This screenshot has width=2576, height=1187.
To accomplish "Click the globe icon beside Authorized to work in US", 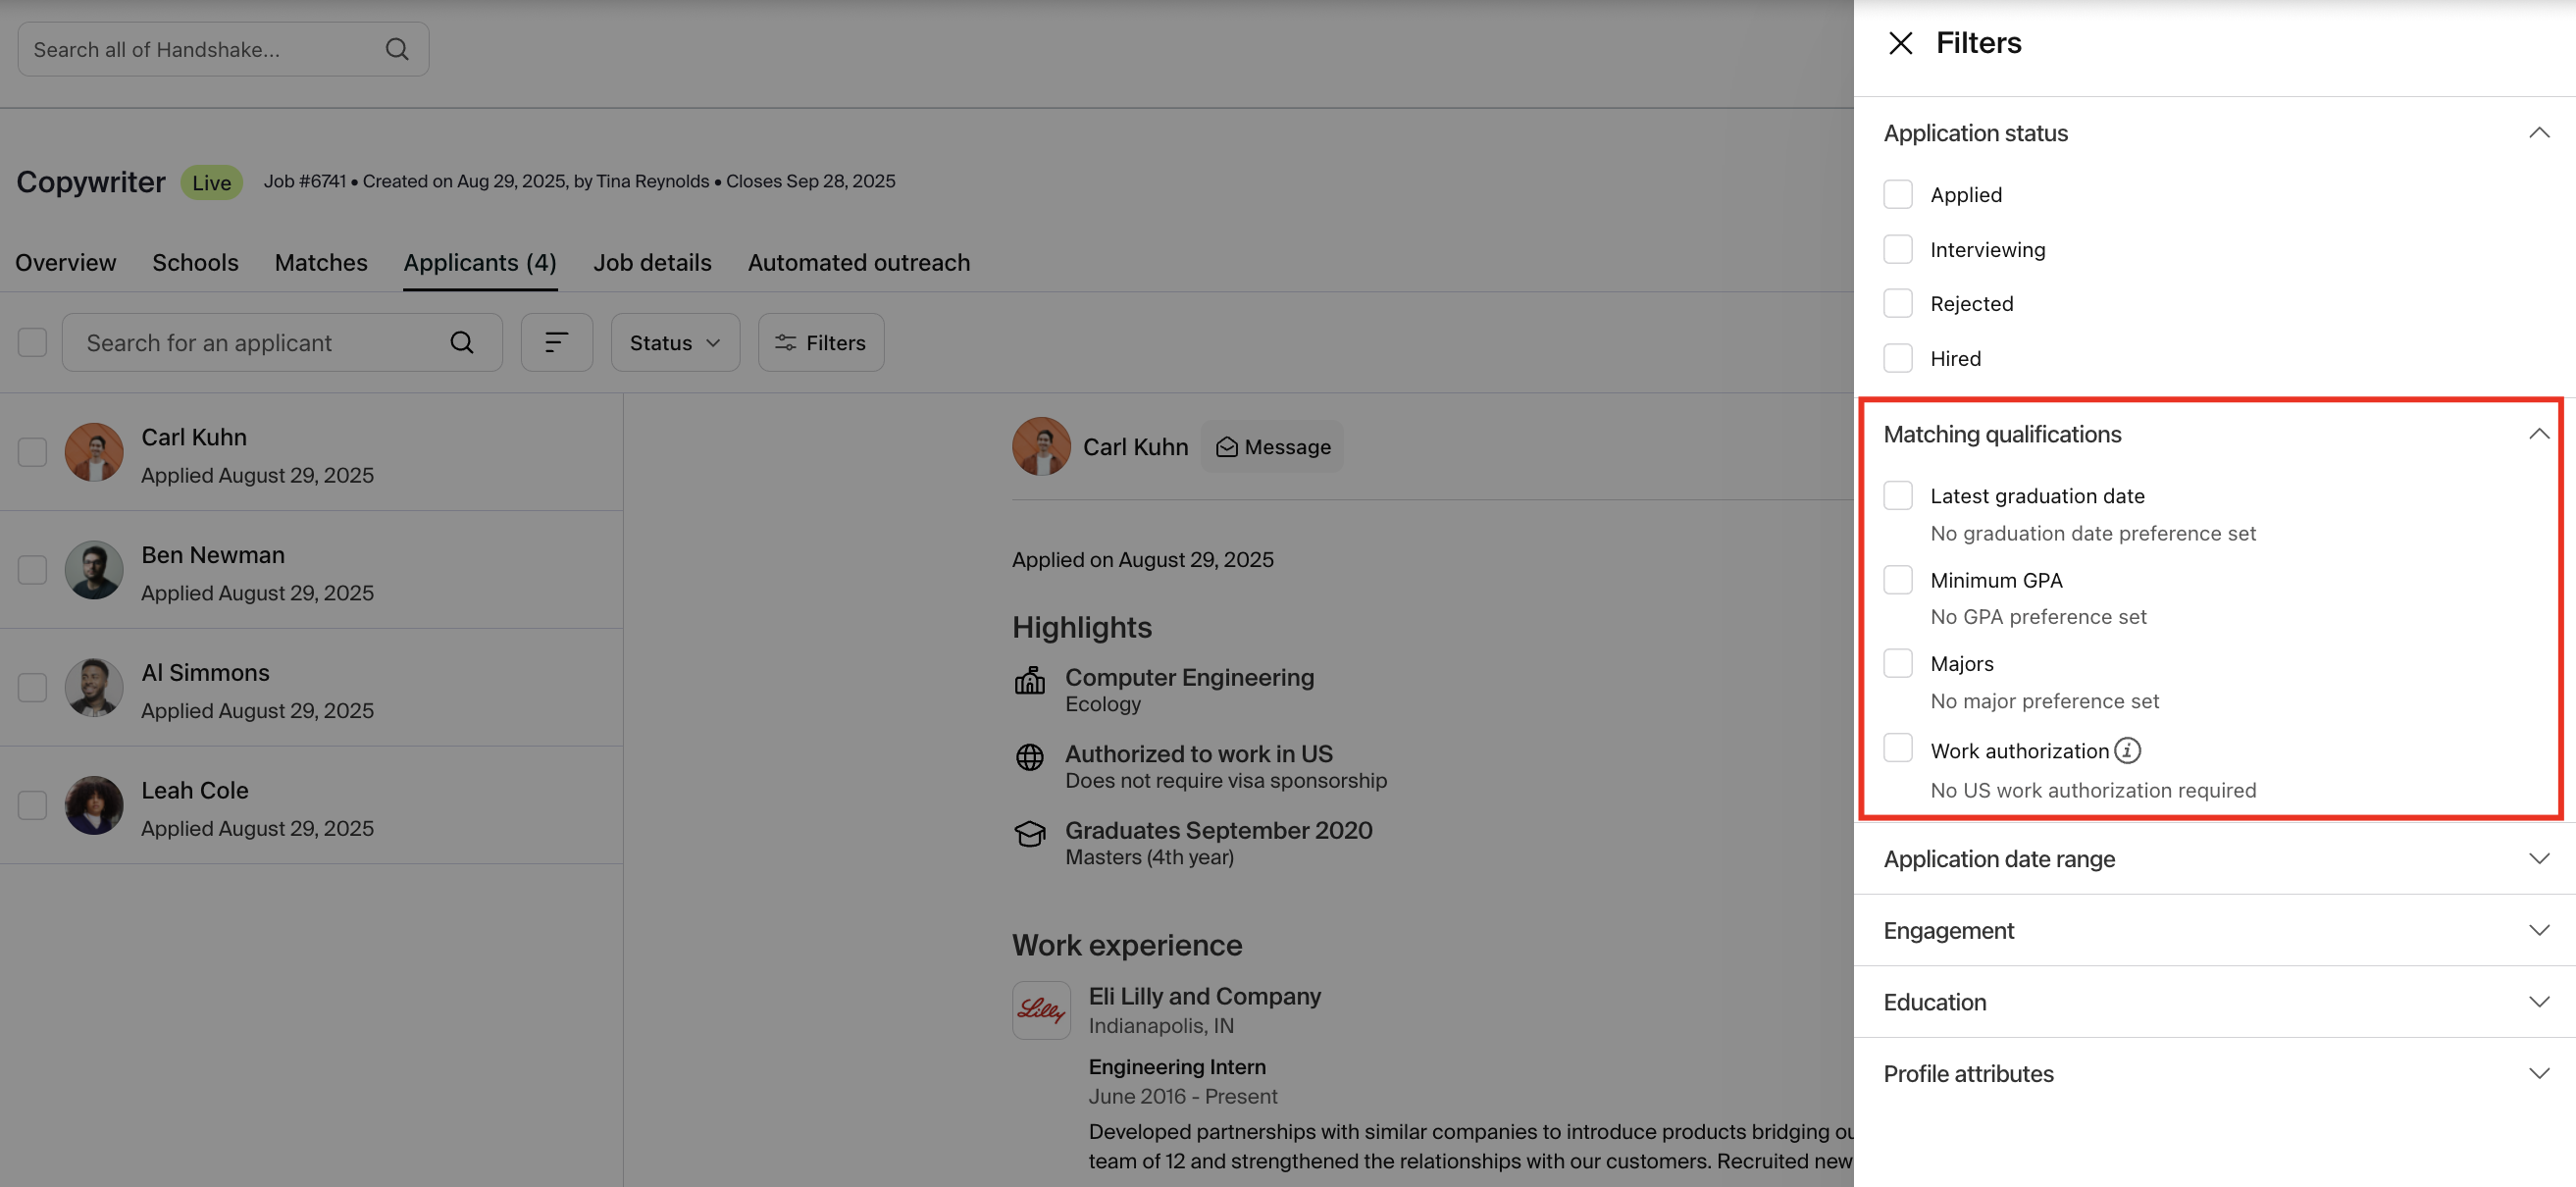I will click(x=1029, y=757).
